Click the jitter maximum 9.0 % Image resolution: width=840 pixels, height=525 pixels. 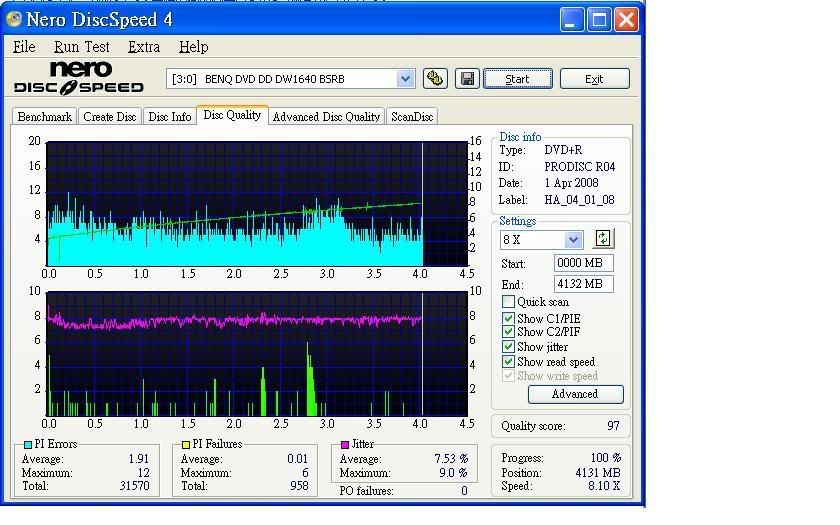453,473
